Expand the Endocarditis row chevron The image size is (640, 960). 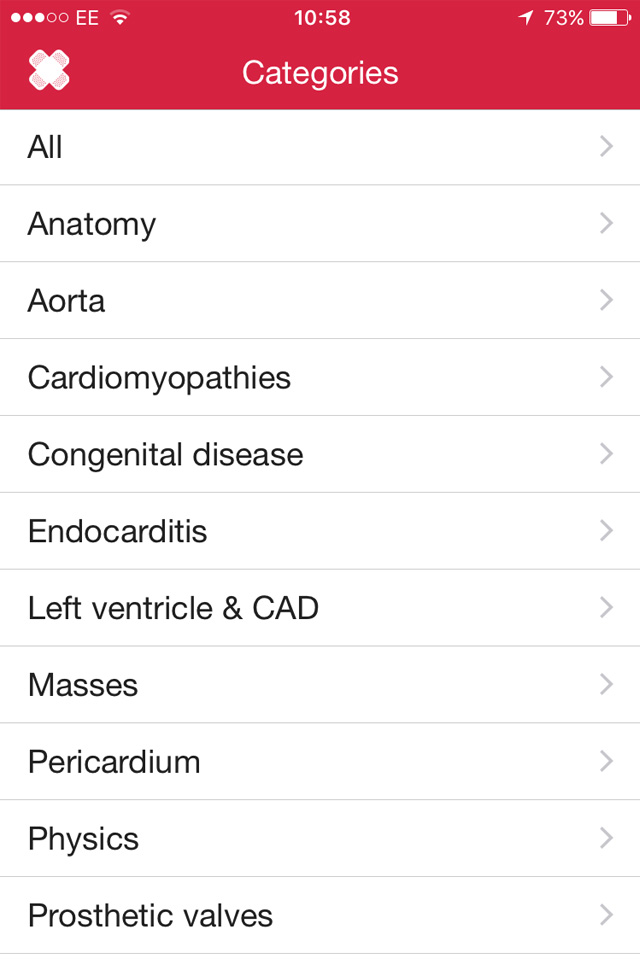(x=606, y=531)
